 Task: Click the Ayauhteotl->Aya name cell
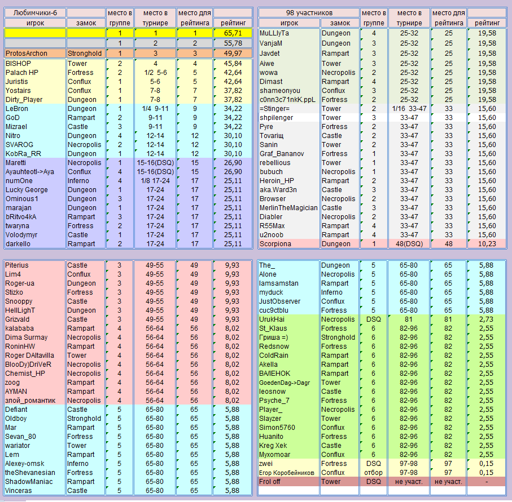click(35, 171)
